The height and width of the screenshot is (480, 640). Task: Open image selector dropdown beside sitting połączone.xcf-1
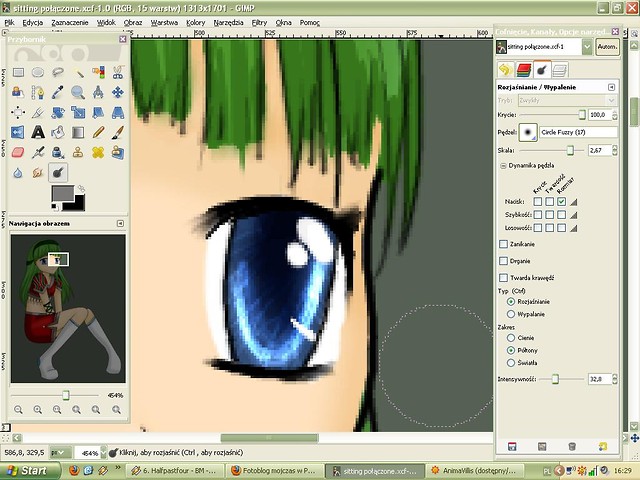[587, 47]
